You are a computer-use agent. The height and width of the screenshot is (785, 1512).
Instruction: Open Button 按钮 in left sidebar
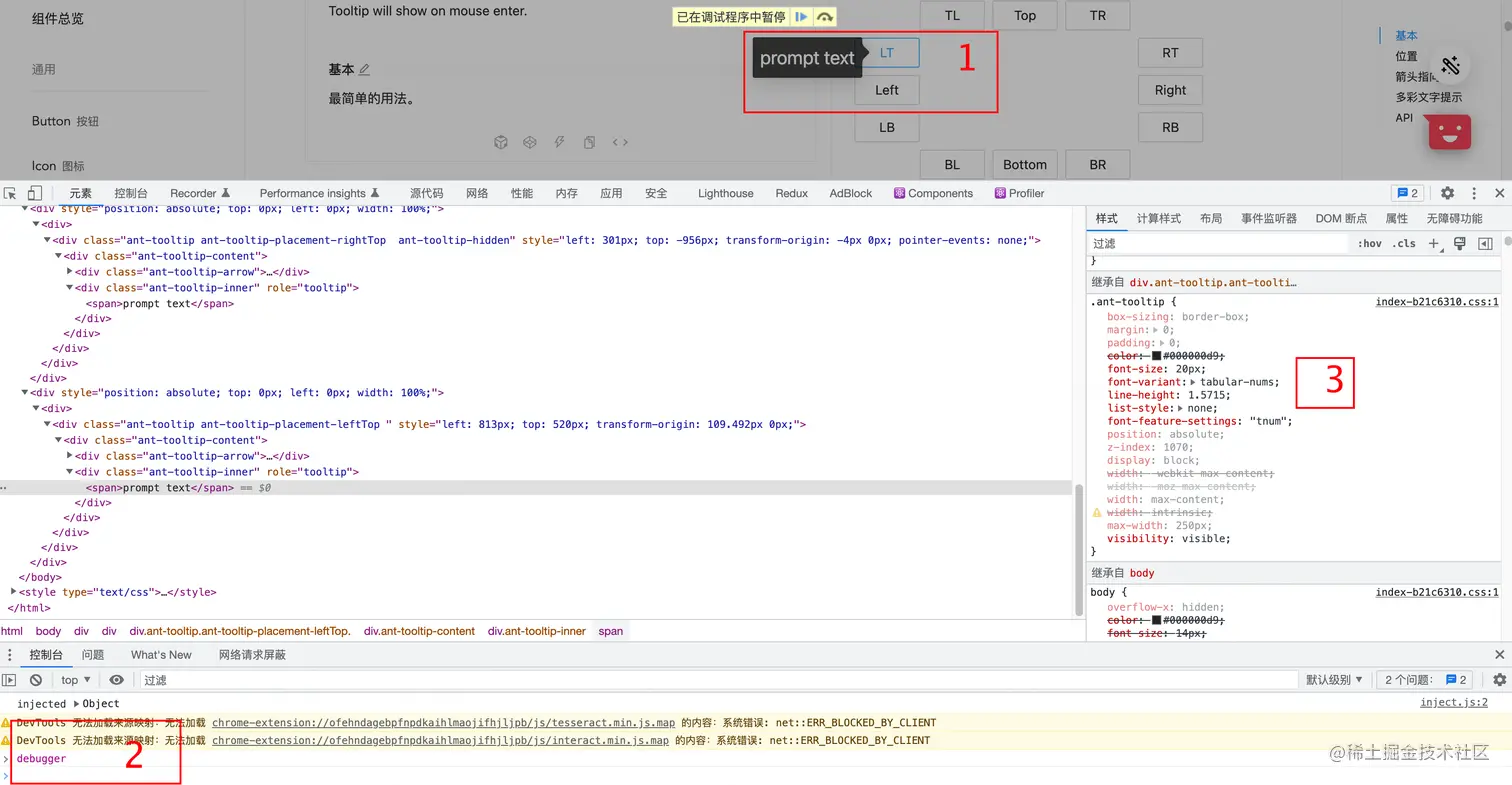pyautogui.click(x=65, y=121)
